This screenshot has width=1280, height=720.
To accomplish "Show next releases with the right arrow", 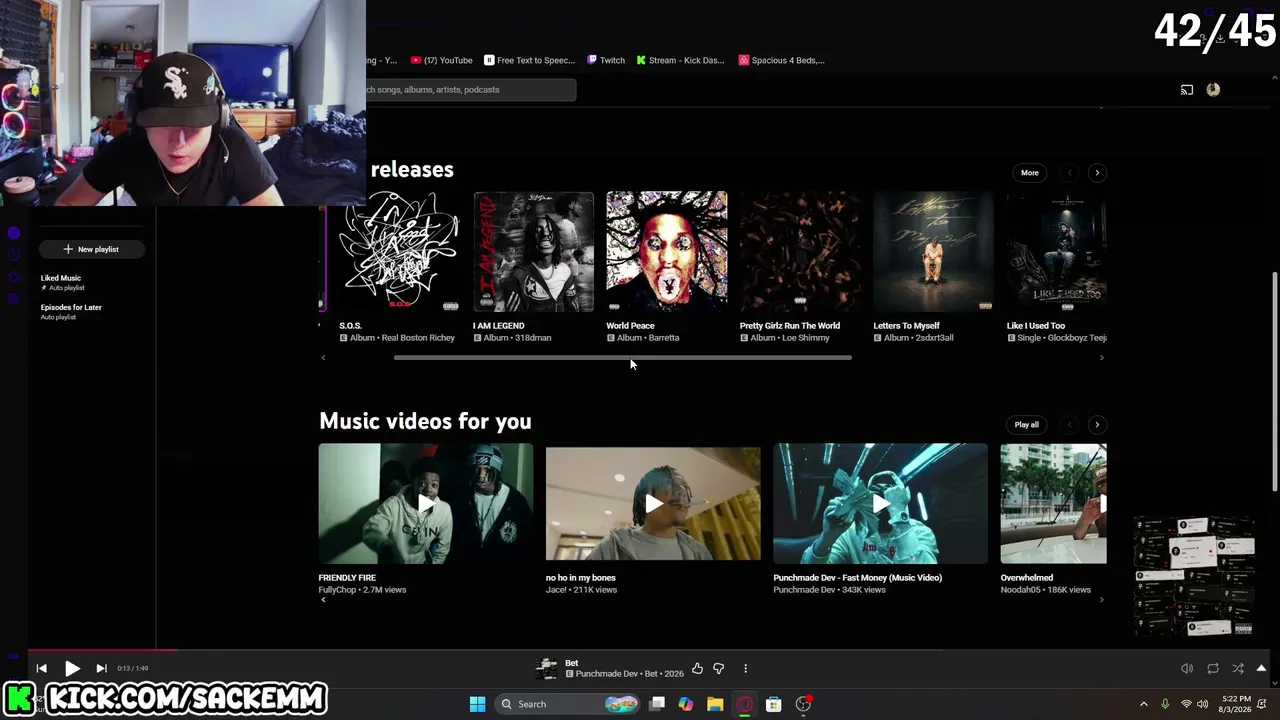I will 1097,173.
